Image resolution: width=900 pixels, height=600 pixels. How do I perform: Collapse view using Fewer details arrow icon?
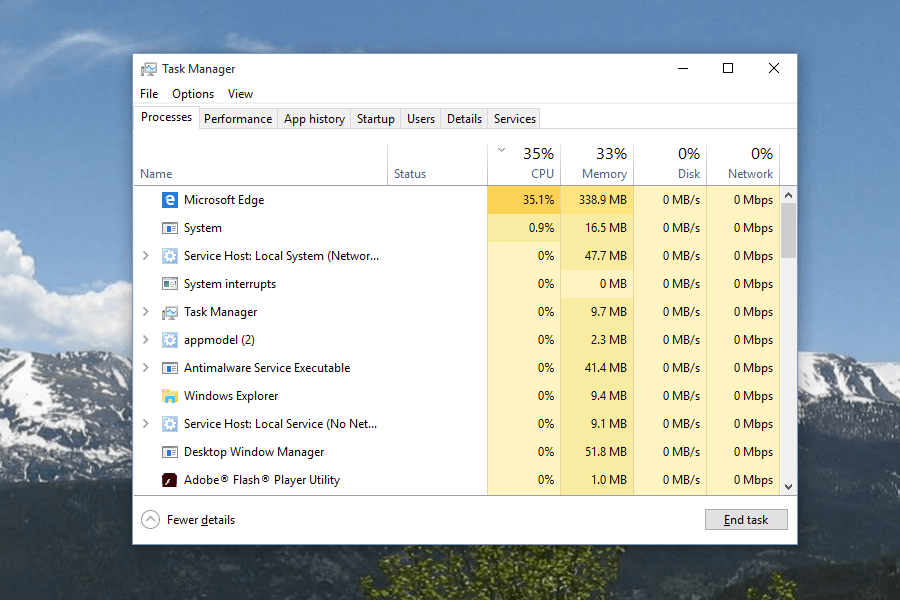(150, 520)
